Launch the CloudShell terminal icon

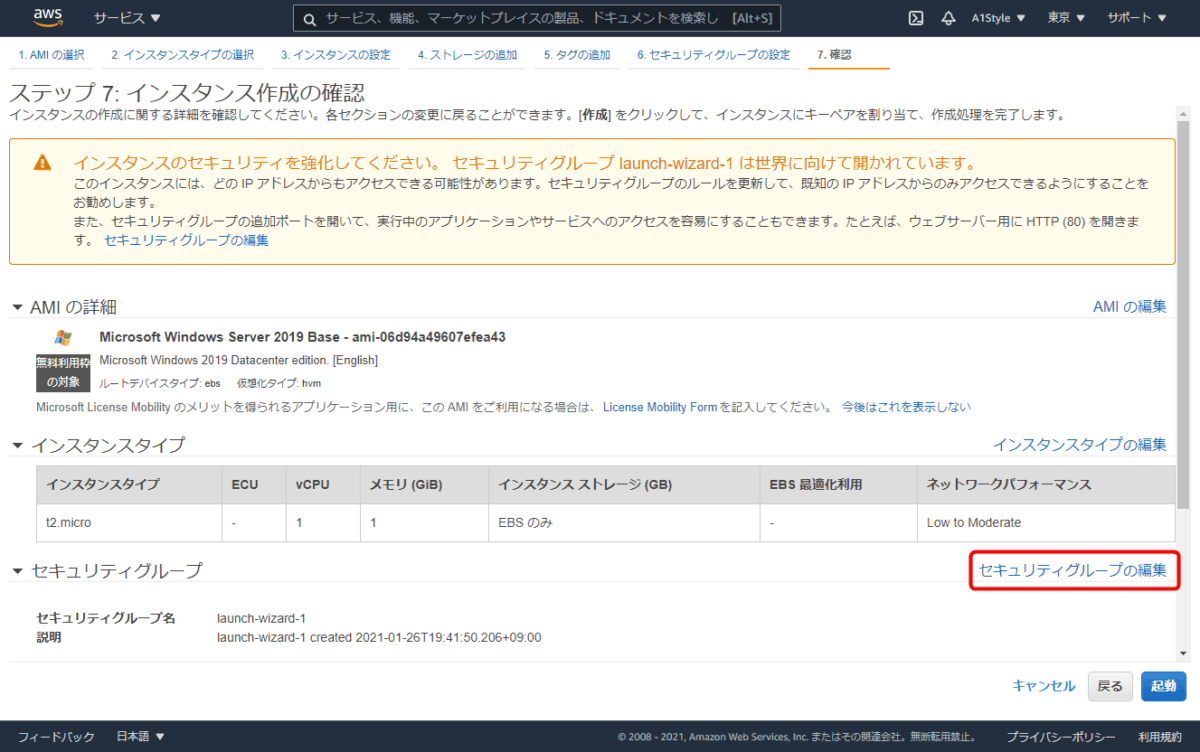(x=915, y=17)
